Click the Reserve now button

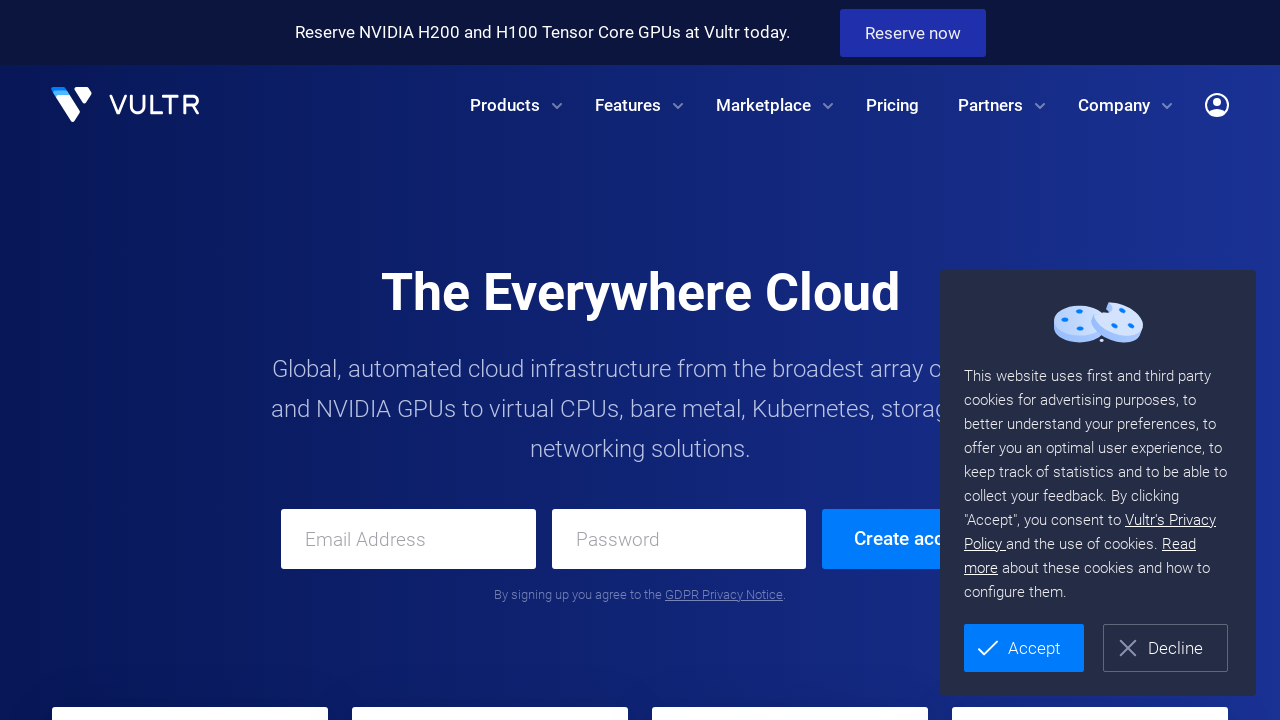(912, 32)
